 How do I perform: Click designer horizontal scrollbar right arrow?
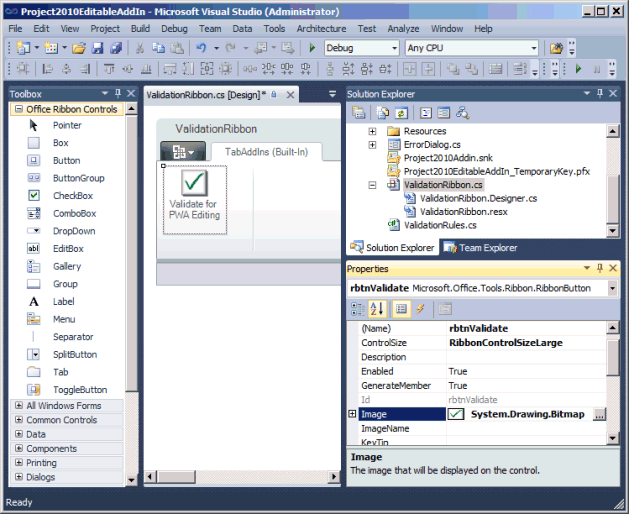coord(334,477)
